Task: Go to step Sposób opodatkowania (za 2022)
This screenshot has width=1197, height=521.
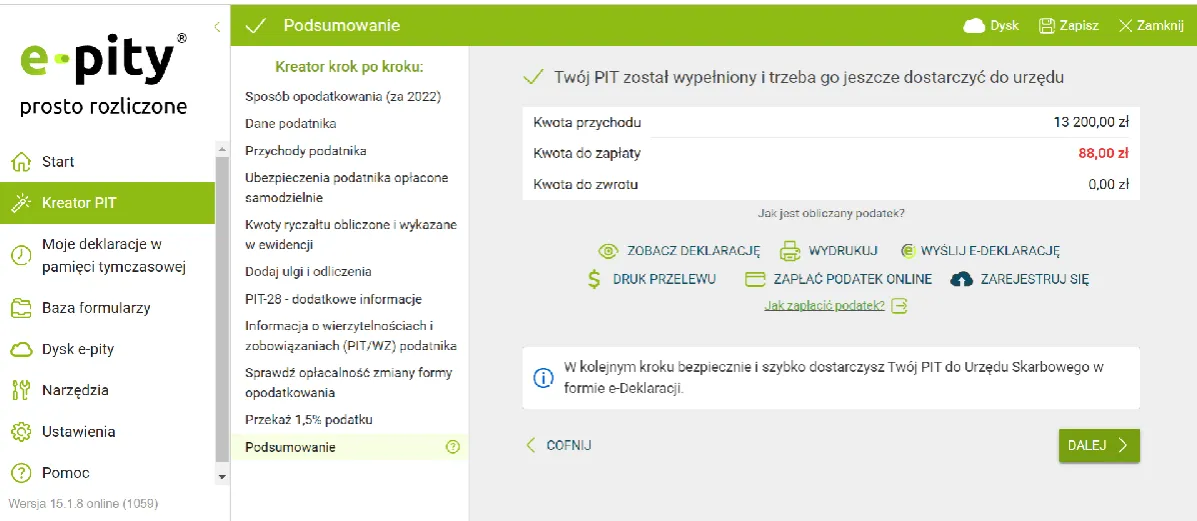Action: click(x=344, y=97)
